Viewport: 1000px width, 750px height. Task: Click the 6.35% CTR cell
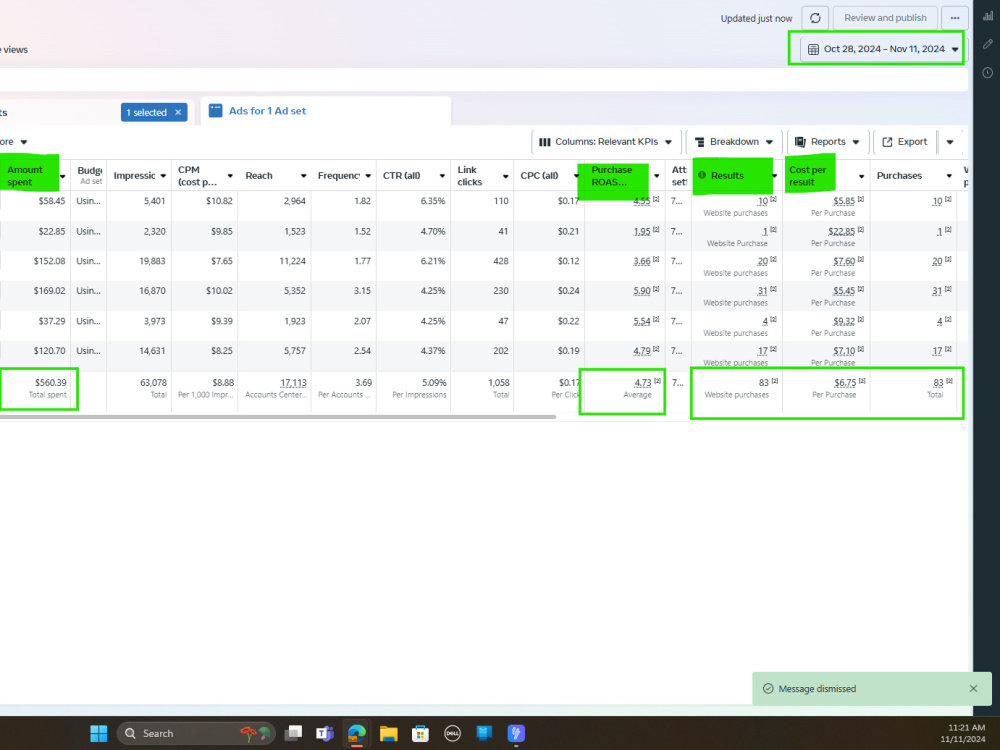[432, 201]
